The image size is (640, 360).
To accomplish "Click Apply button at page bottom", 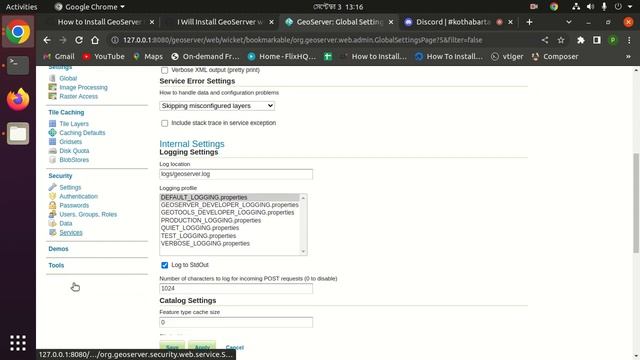I will [x=202, y=347].
